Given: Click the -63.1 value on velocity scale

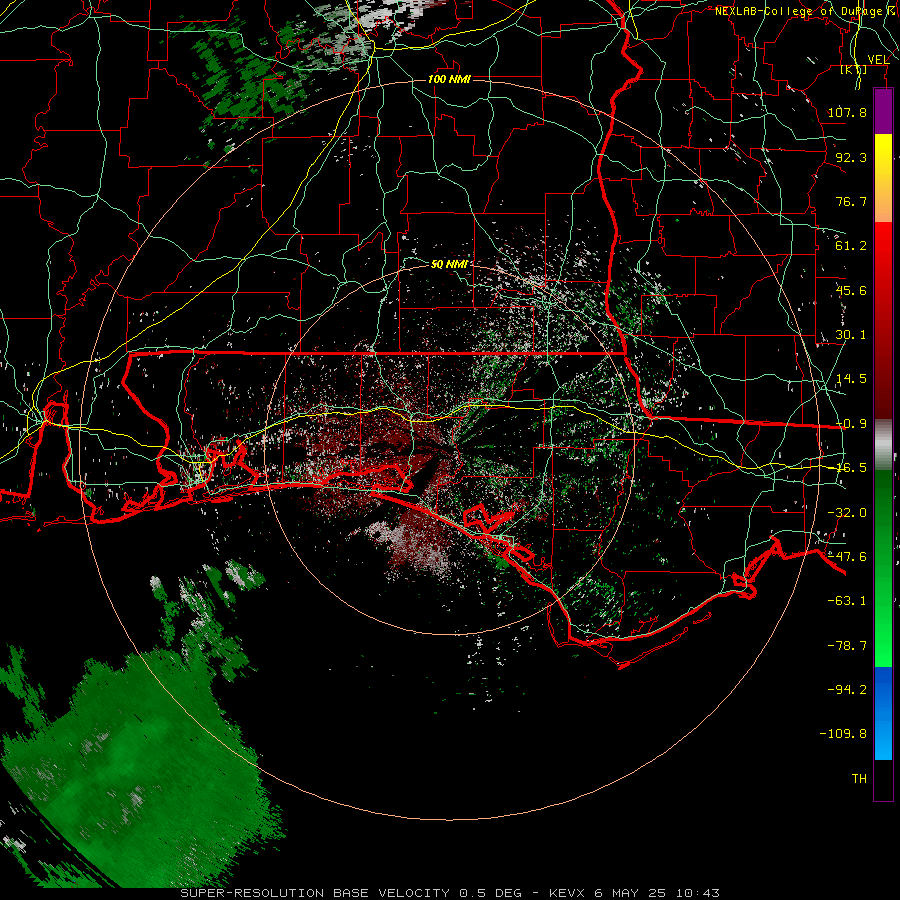Looking at the screenshot, I should point(847,601).
